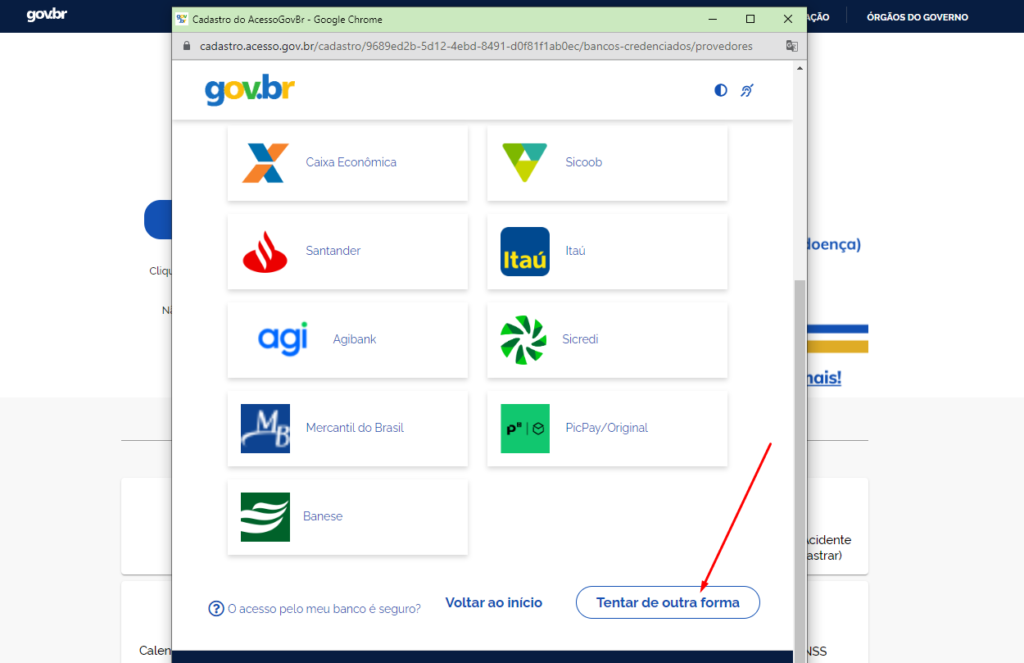Choose the Banese bank label
1024x663 pixels.
pyautogui.click(x=323, y=516)
